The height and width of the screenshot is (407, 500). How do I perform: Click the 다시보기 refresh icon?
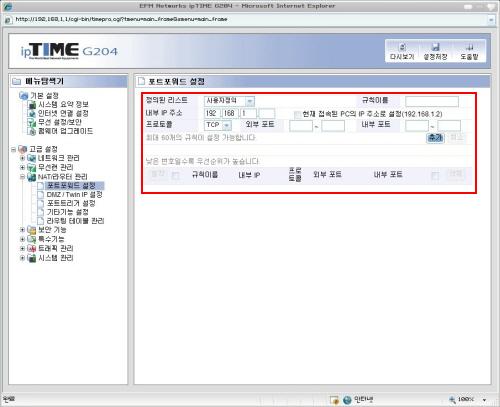pyautogui.click(x=402, y=47)
